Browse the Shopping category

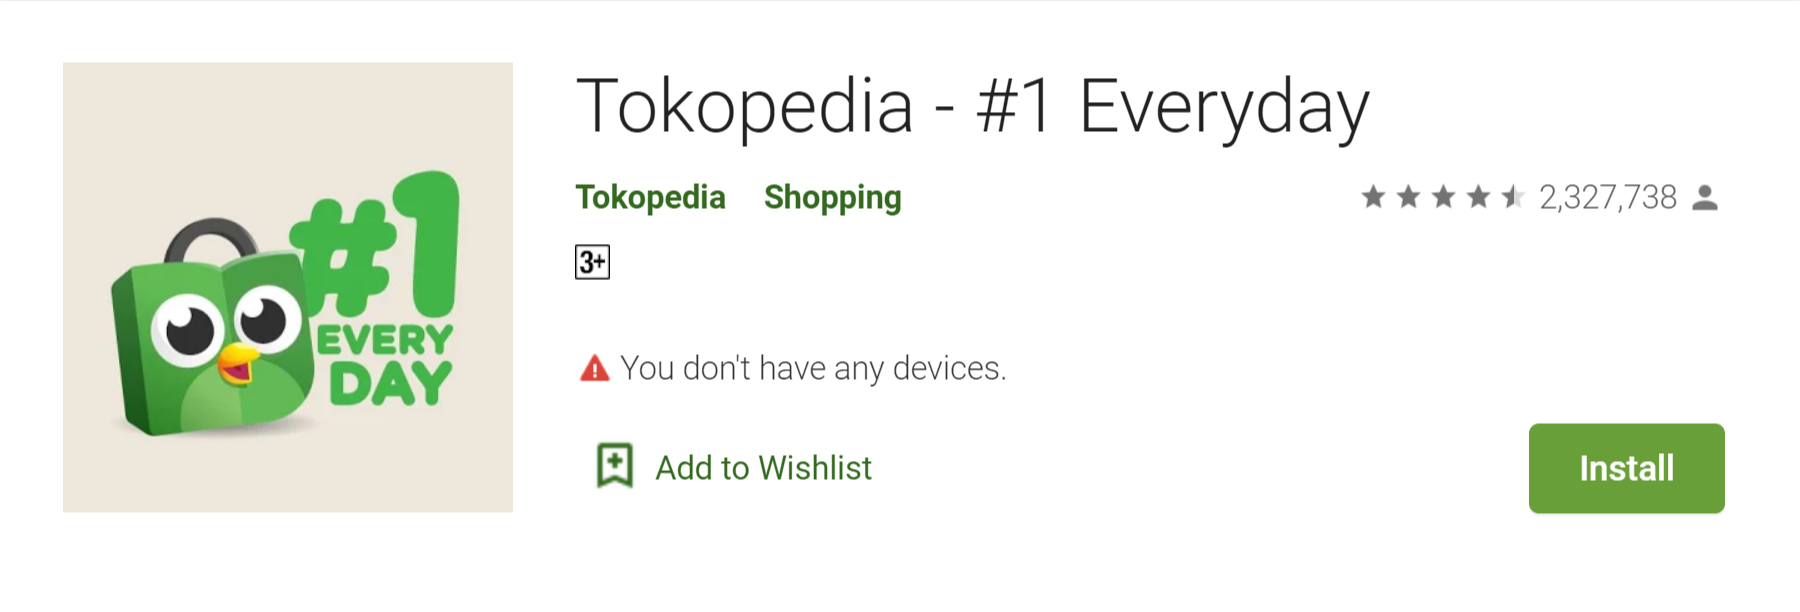point(832,197)
